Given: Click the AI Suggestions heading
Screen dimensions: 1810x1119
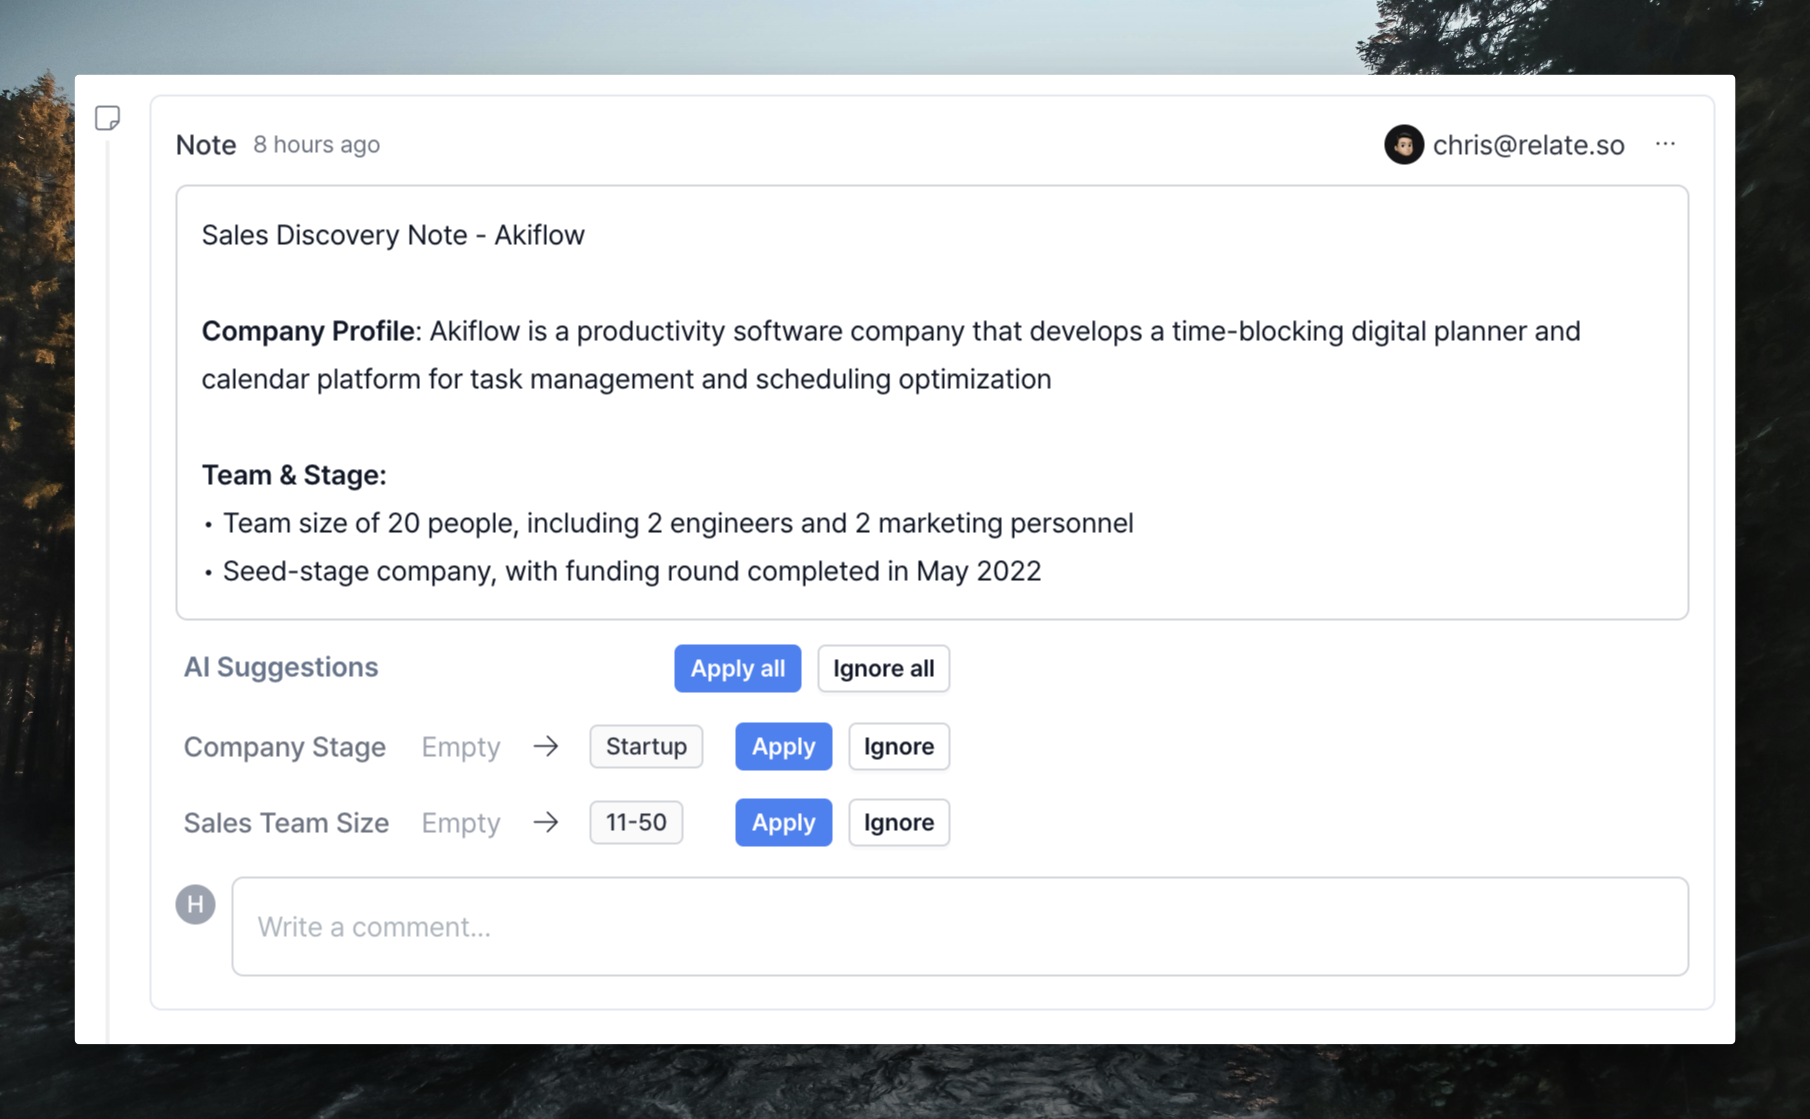Looking at the screenshot, I should click(x=281, y=667).
